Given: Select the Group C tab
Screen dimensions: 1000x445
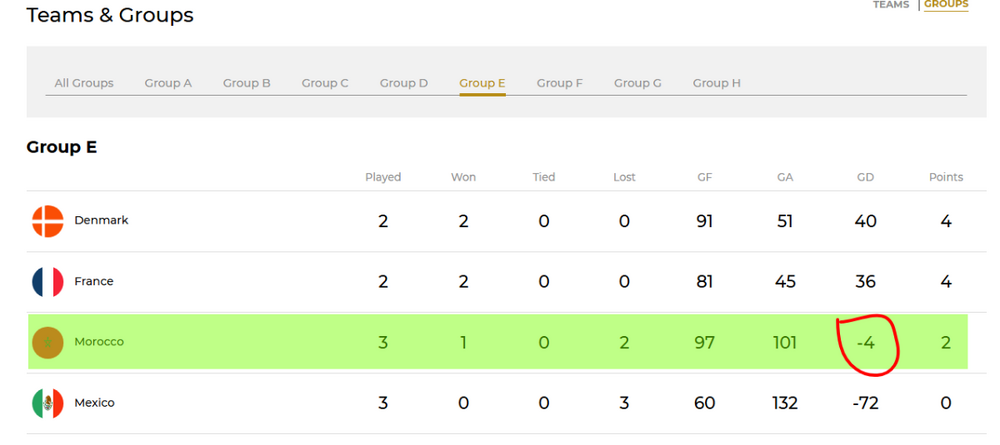Looking at the screenshot, I should tap(325, 83).
